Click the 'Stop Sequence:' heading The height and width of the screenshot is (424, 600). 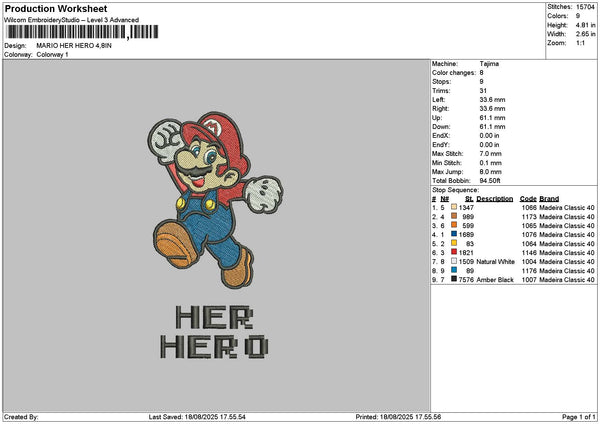pyautogui.click(x=455, y=190)
